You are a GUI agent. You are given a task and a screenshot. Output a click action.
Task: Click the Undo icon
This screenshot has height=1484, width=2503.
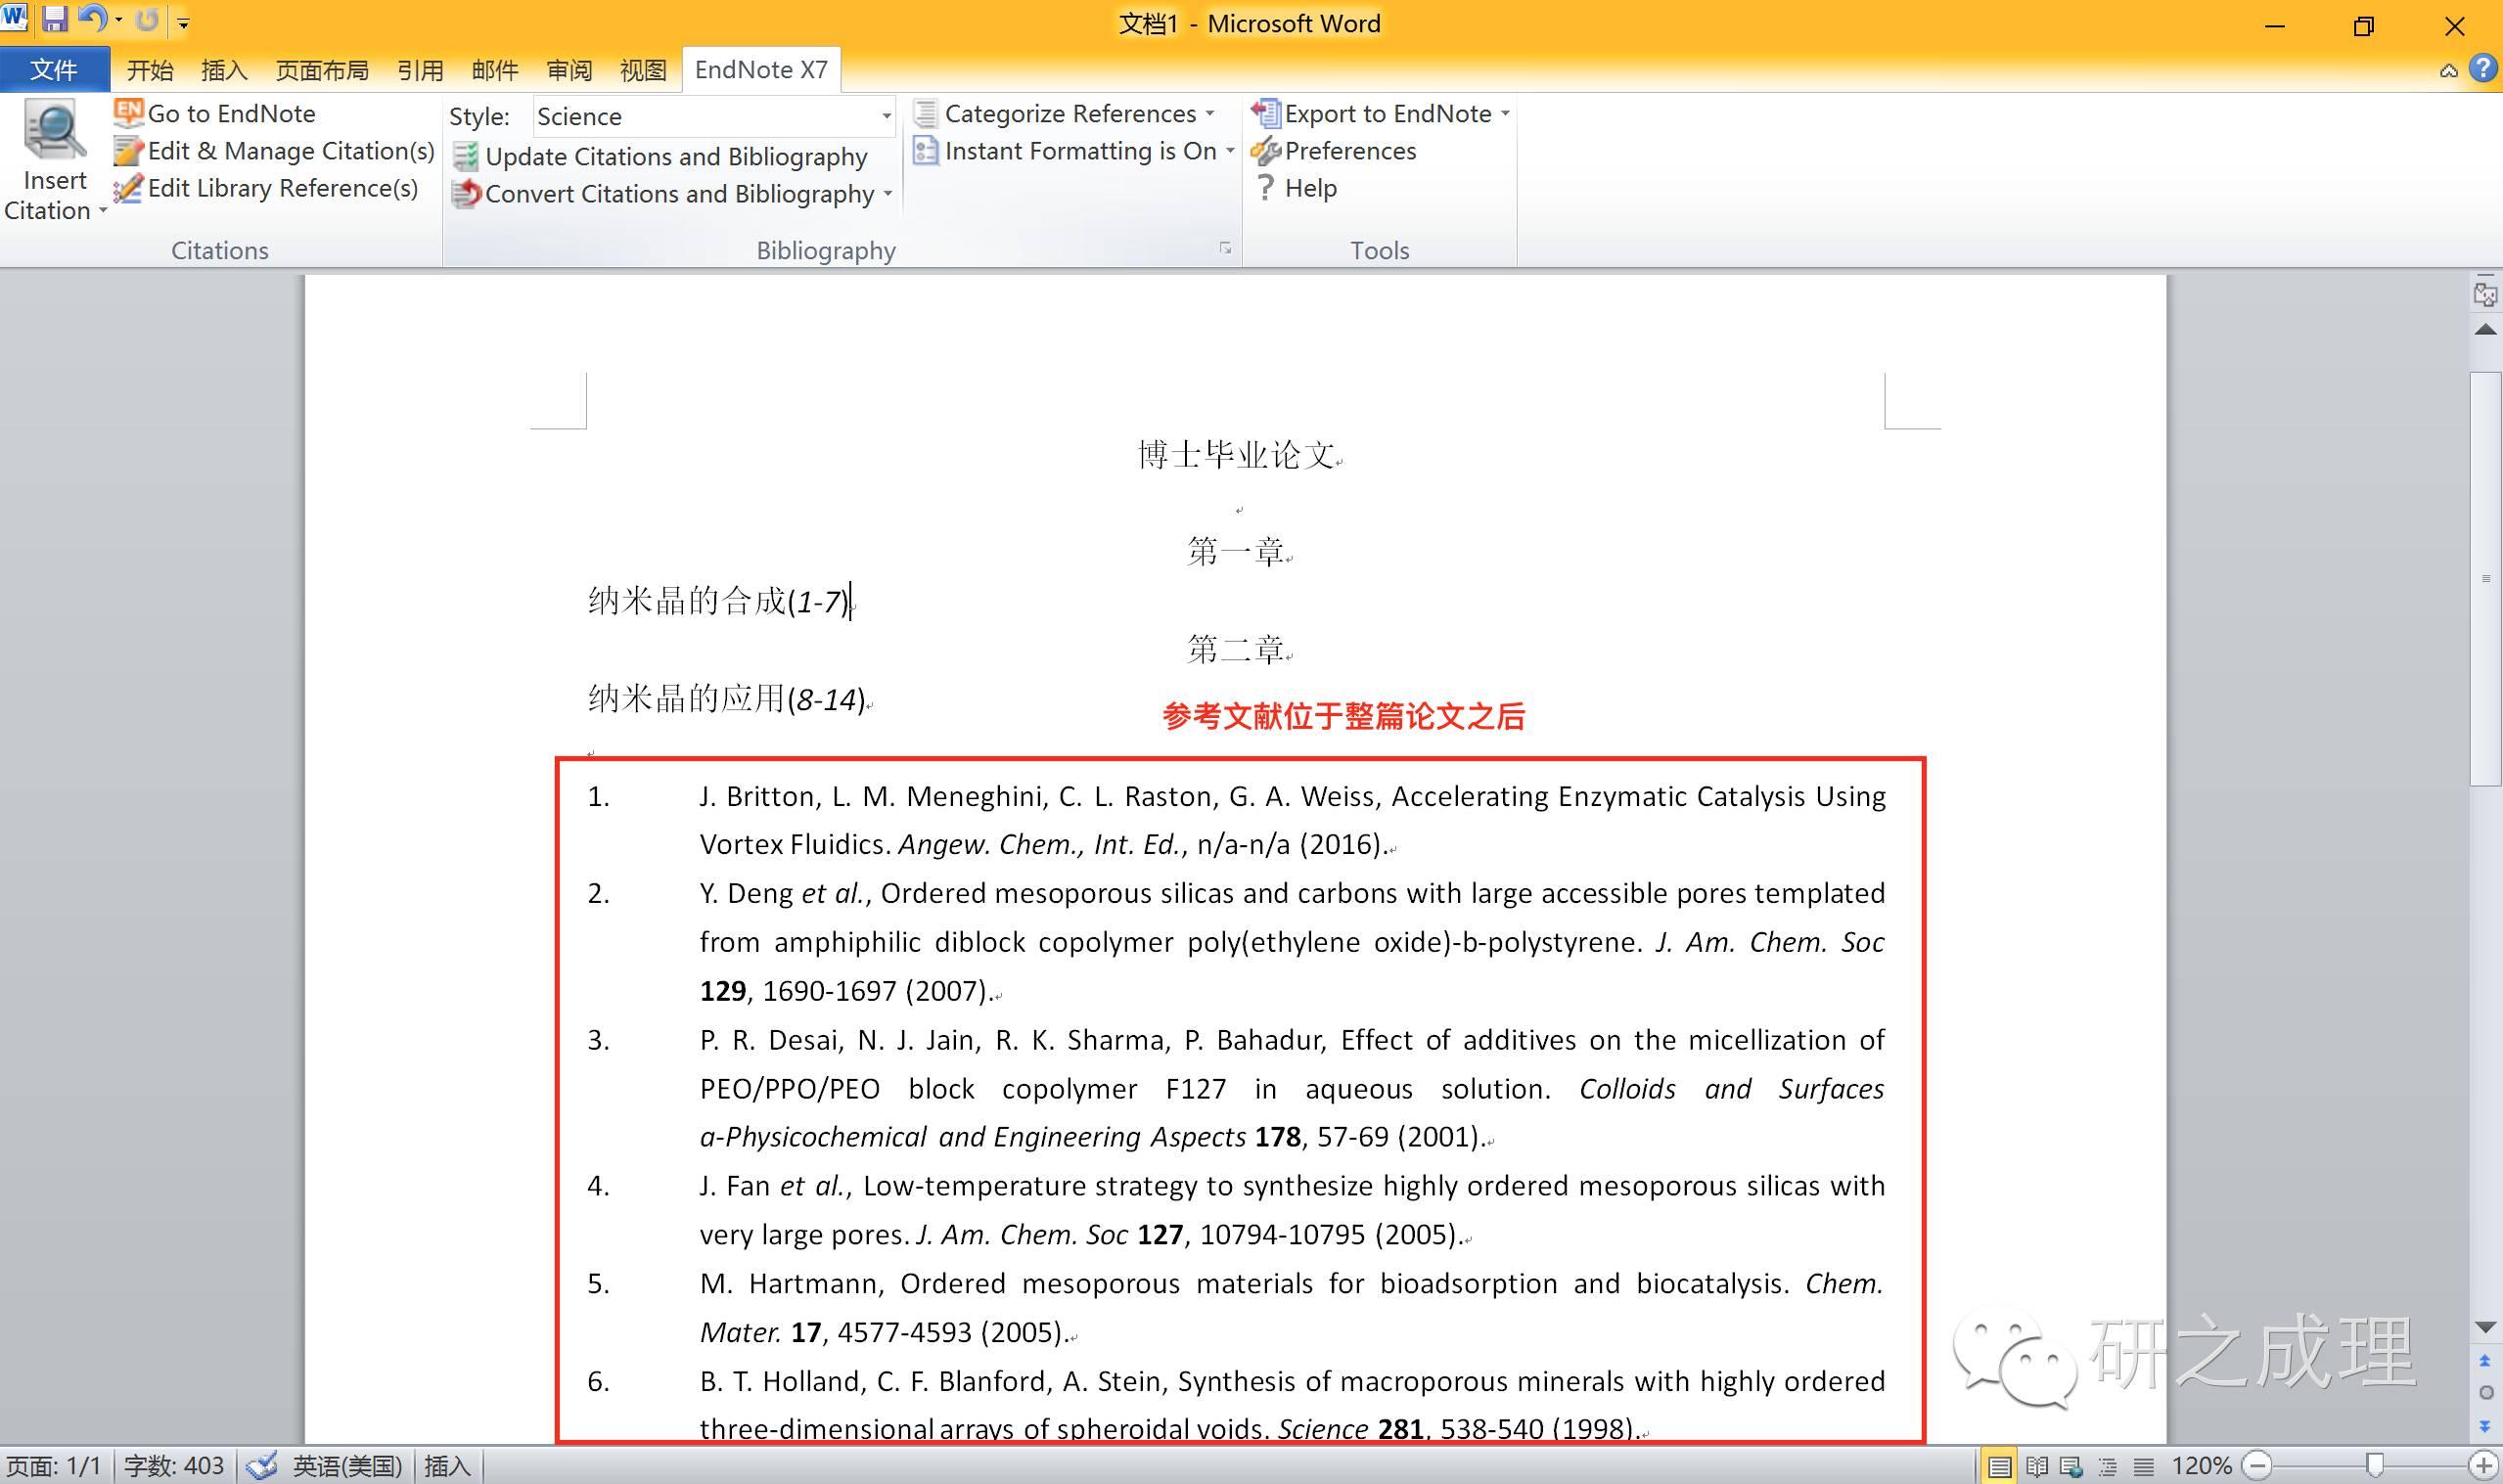point(92,19)
